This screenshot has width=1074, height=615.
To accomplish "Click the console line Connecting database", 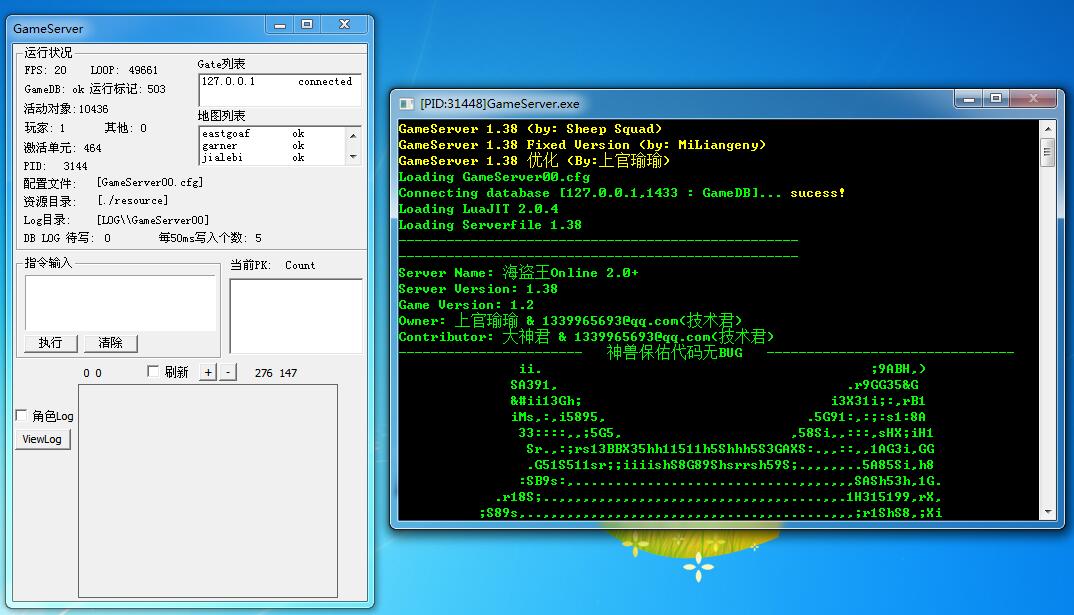I will click(621, 193).
